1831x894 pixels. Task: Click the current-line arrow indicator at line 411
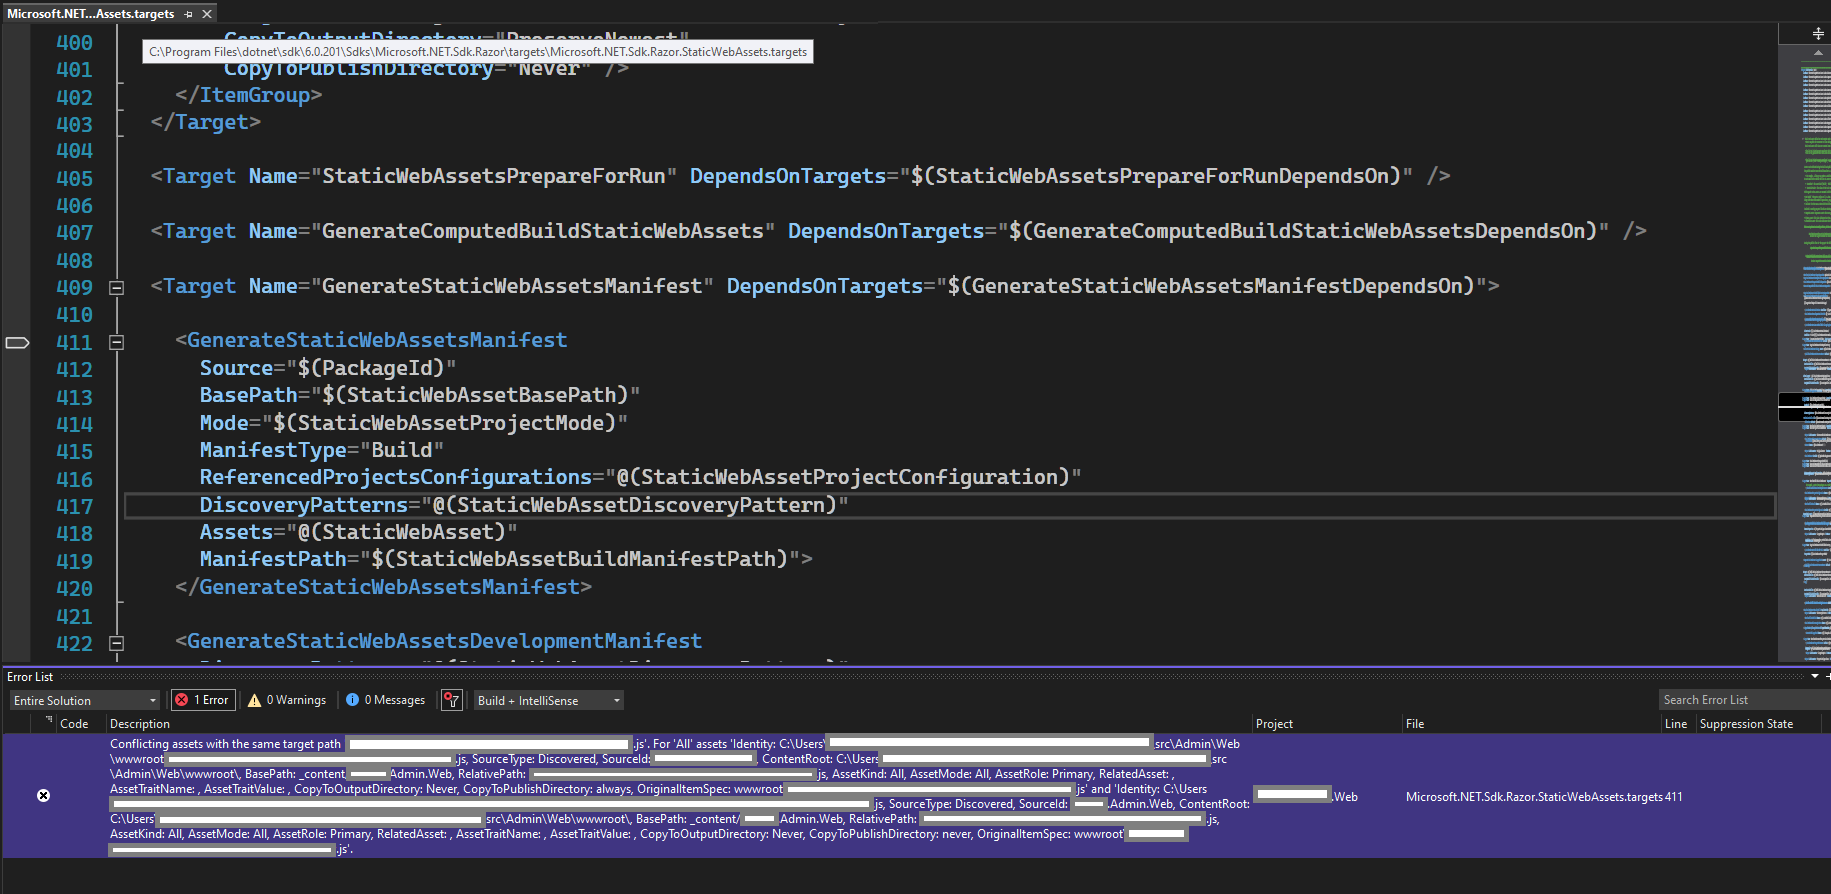(x=17, y=343)
